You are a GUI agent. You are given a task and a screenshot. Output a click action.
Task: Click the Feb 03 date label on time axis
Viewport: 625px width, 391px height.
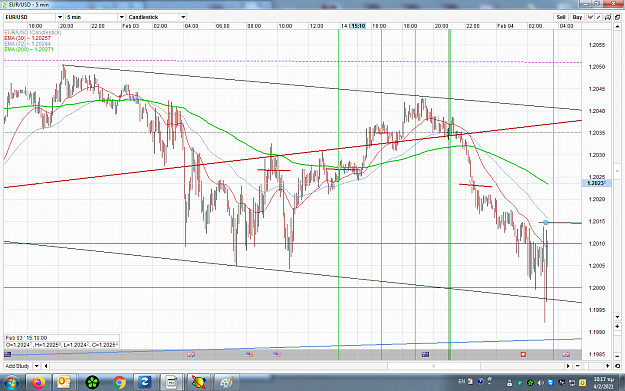[130, 26]
